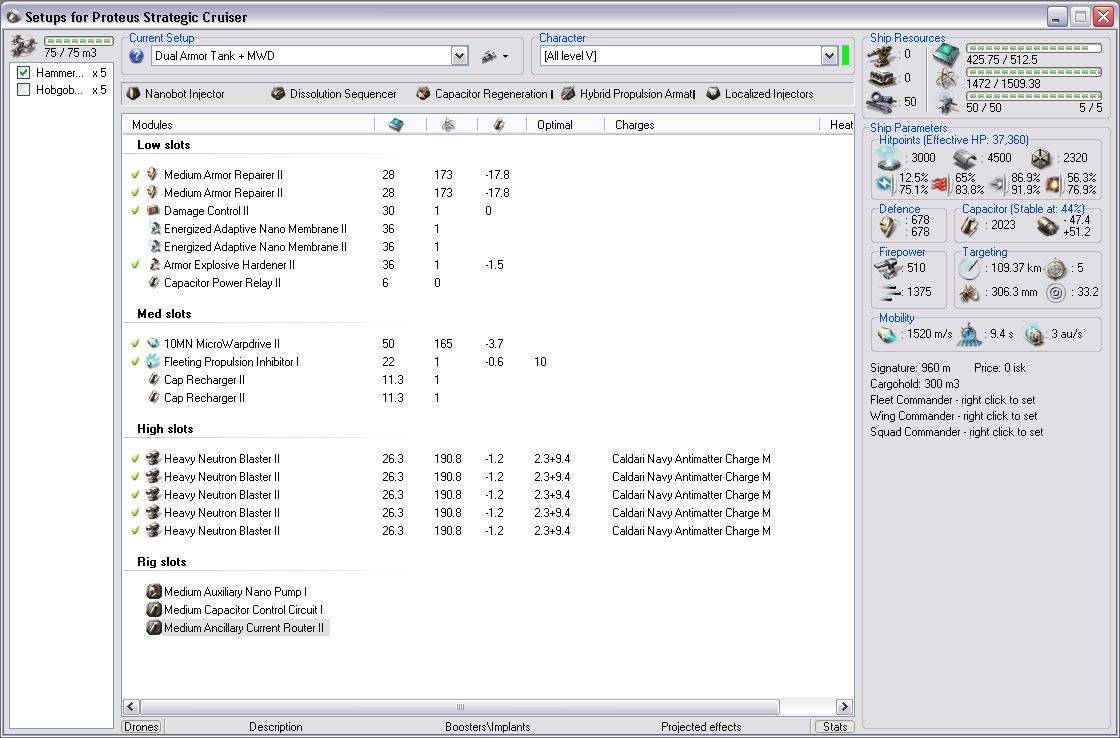The height and width of the screenshot is (738, 1120).
Task: Open the Projected effects tab
Action: coord(701,727)
